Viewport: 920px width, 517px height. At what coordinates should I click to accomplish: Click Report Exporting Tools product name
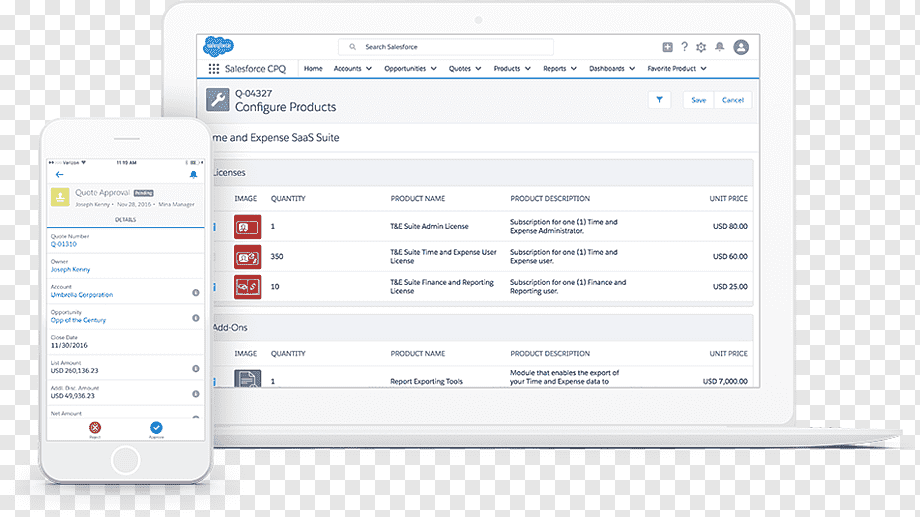(x=427, y=381)
